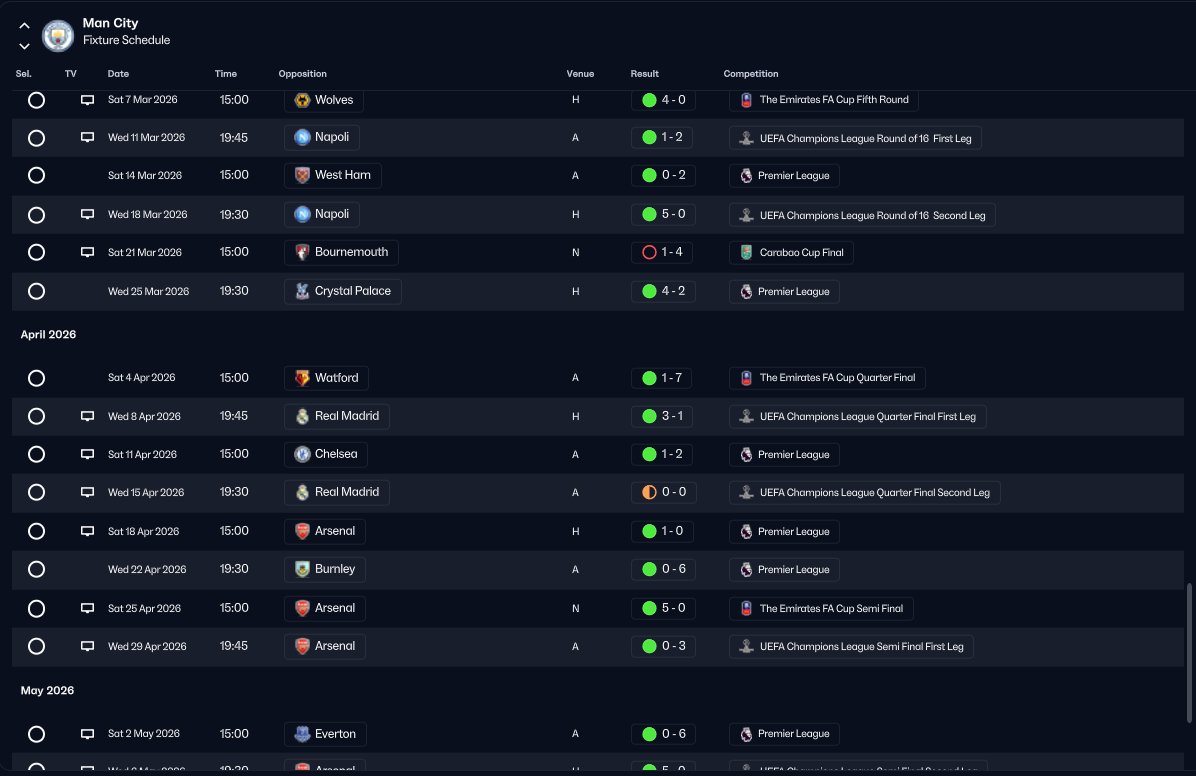
Task: Select the Everton fixture radio button
Action: (x=37, y=734)
